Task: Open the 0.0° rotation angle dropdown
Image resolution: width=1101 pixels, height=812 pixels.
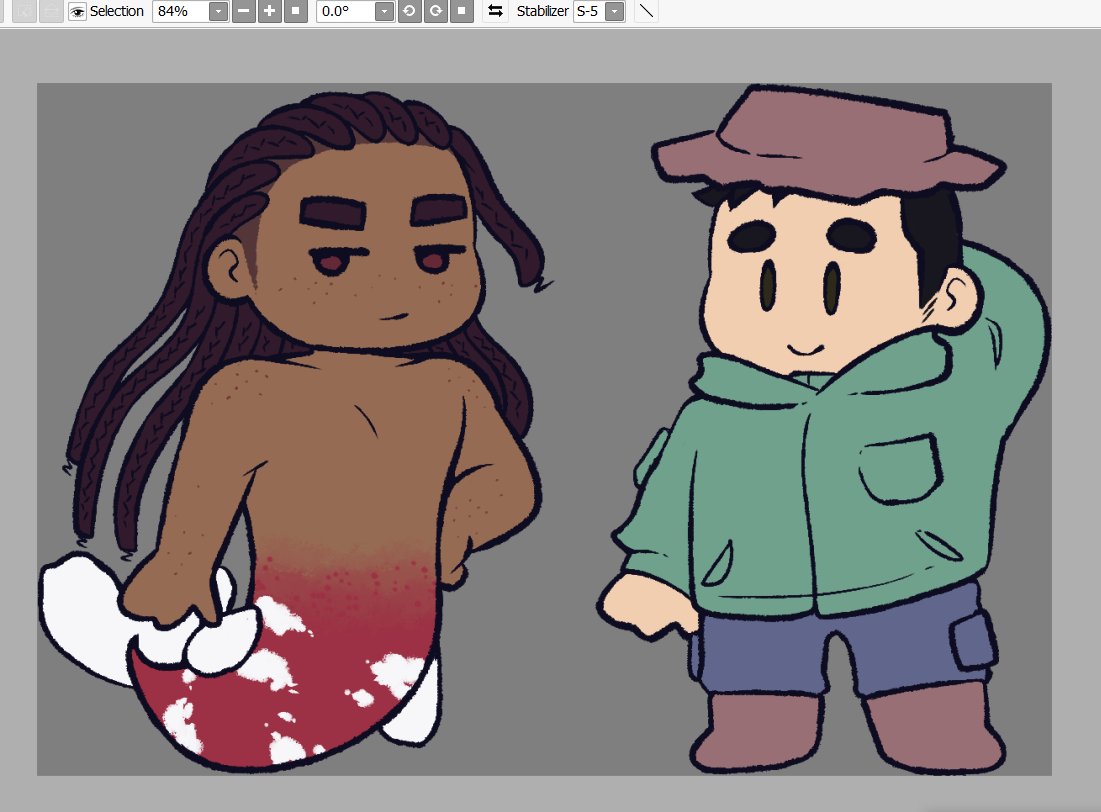Action: (x=384, y=12)
